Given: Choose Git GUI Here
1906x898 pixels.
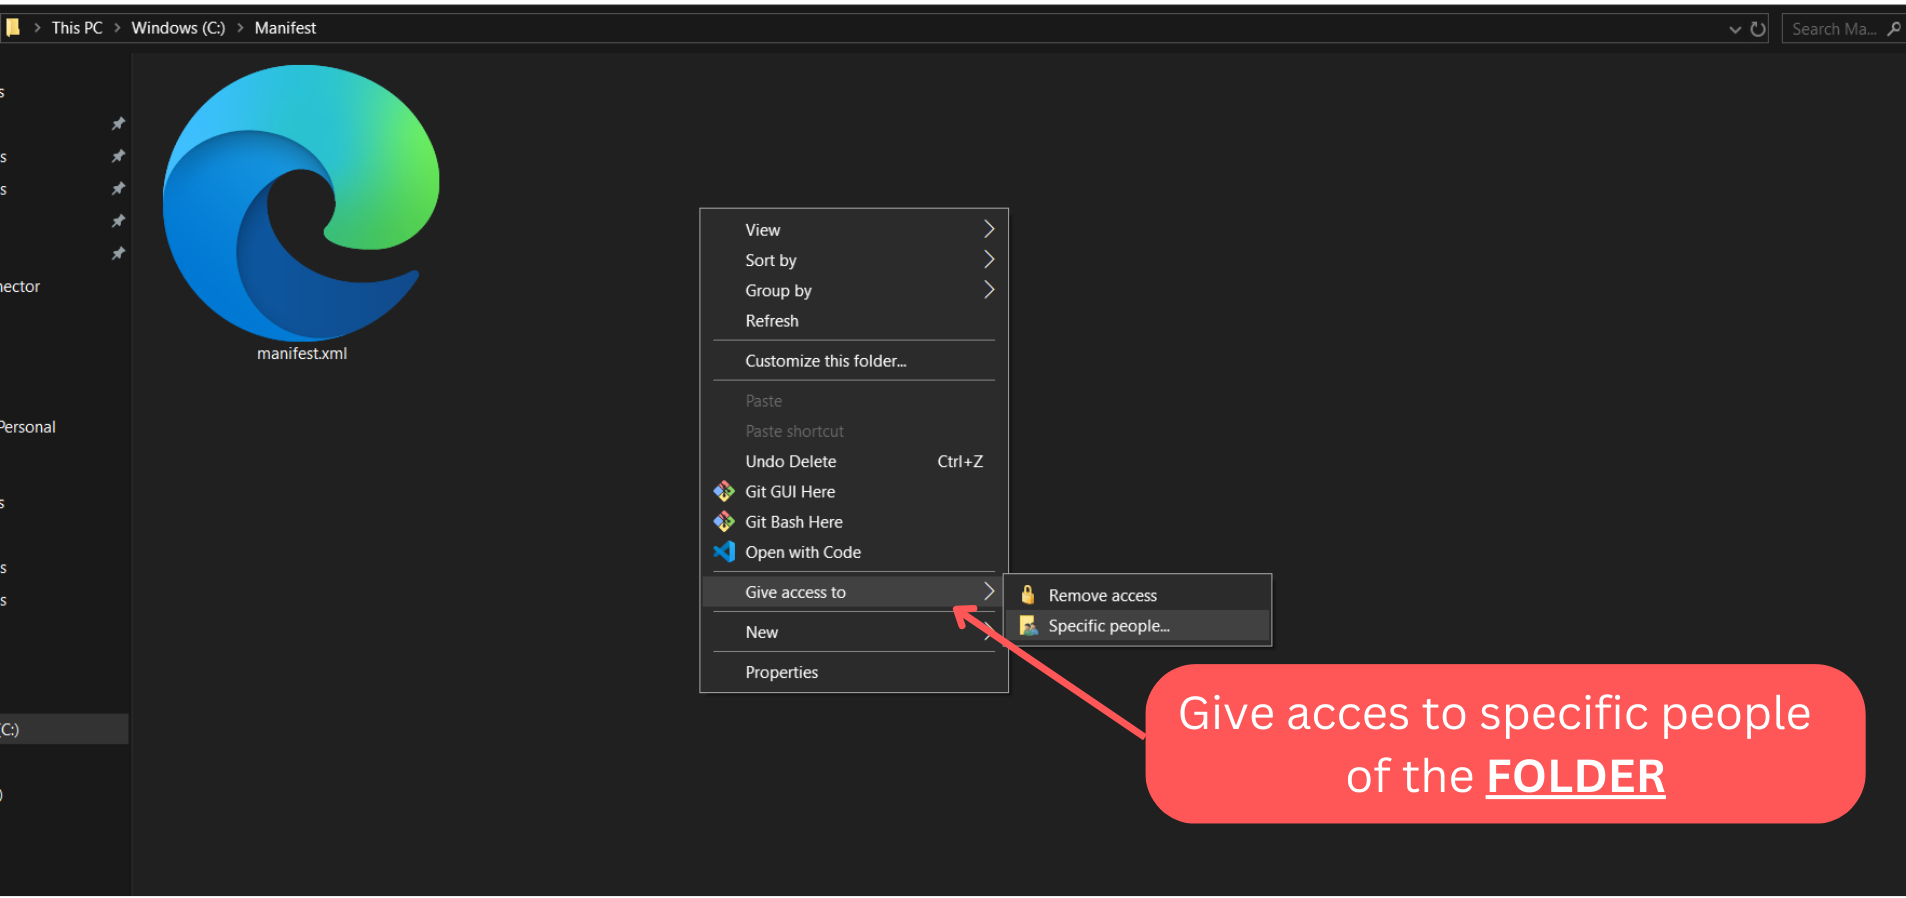Looking at the screenshot, I should [853, 492].
